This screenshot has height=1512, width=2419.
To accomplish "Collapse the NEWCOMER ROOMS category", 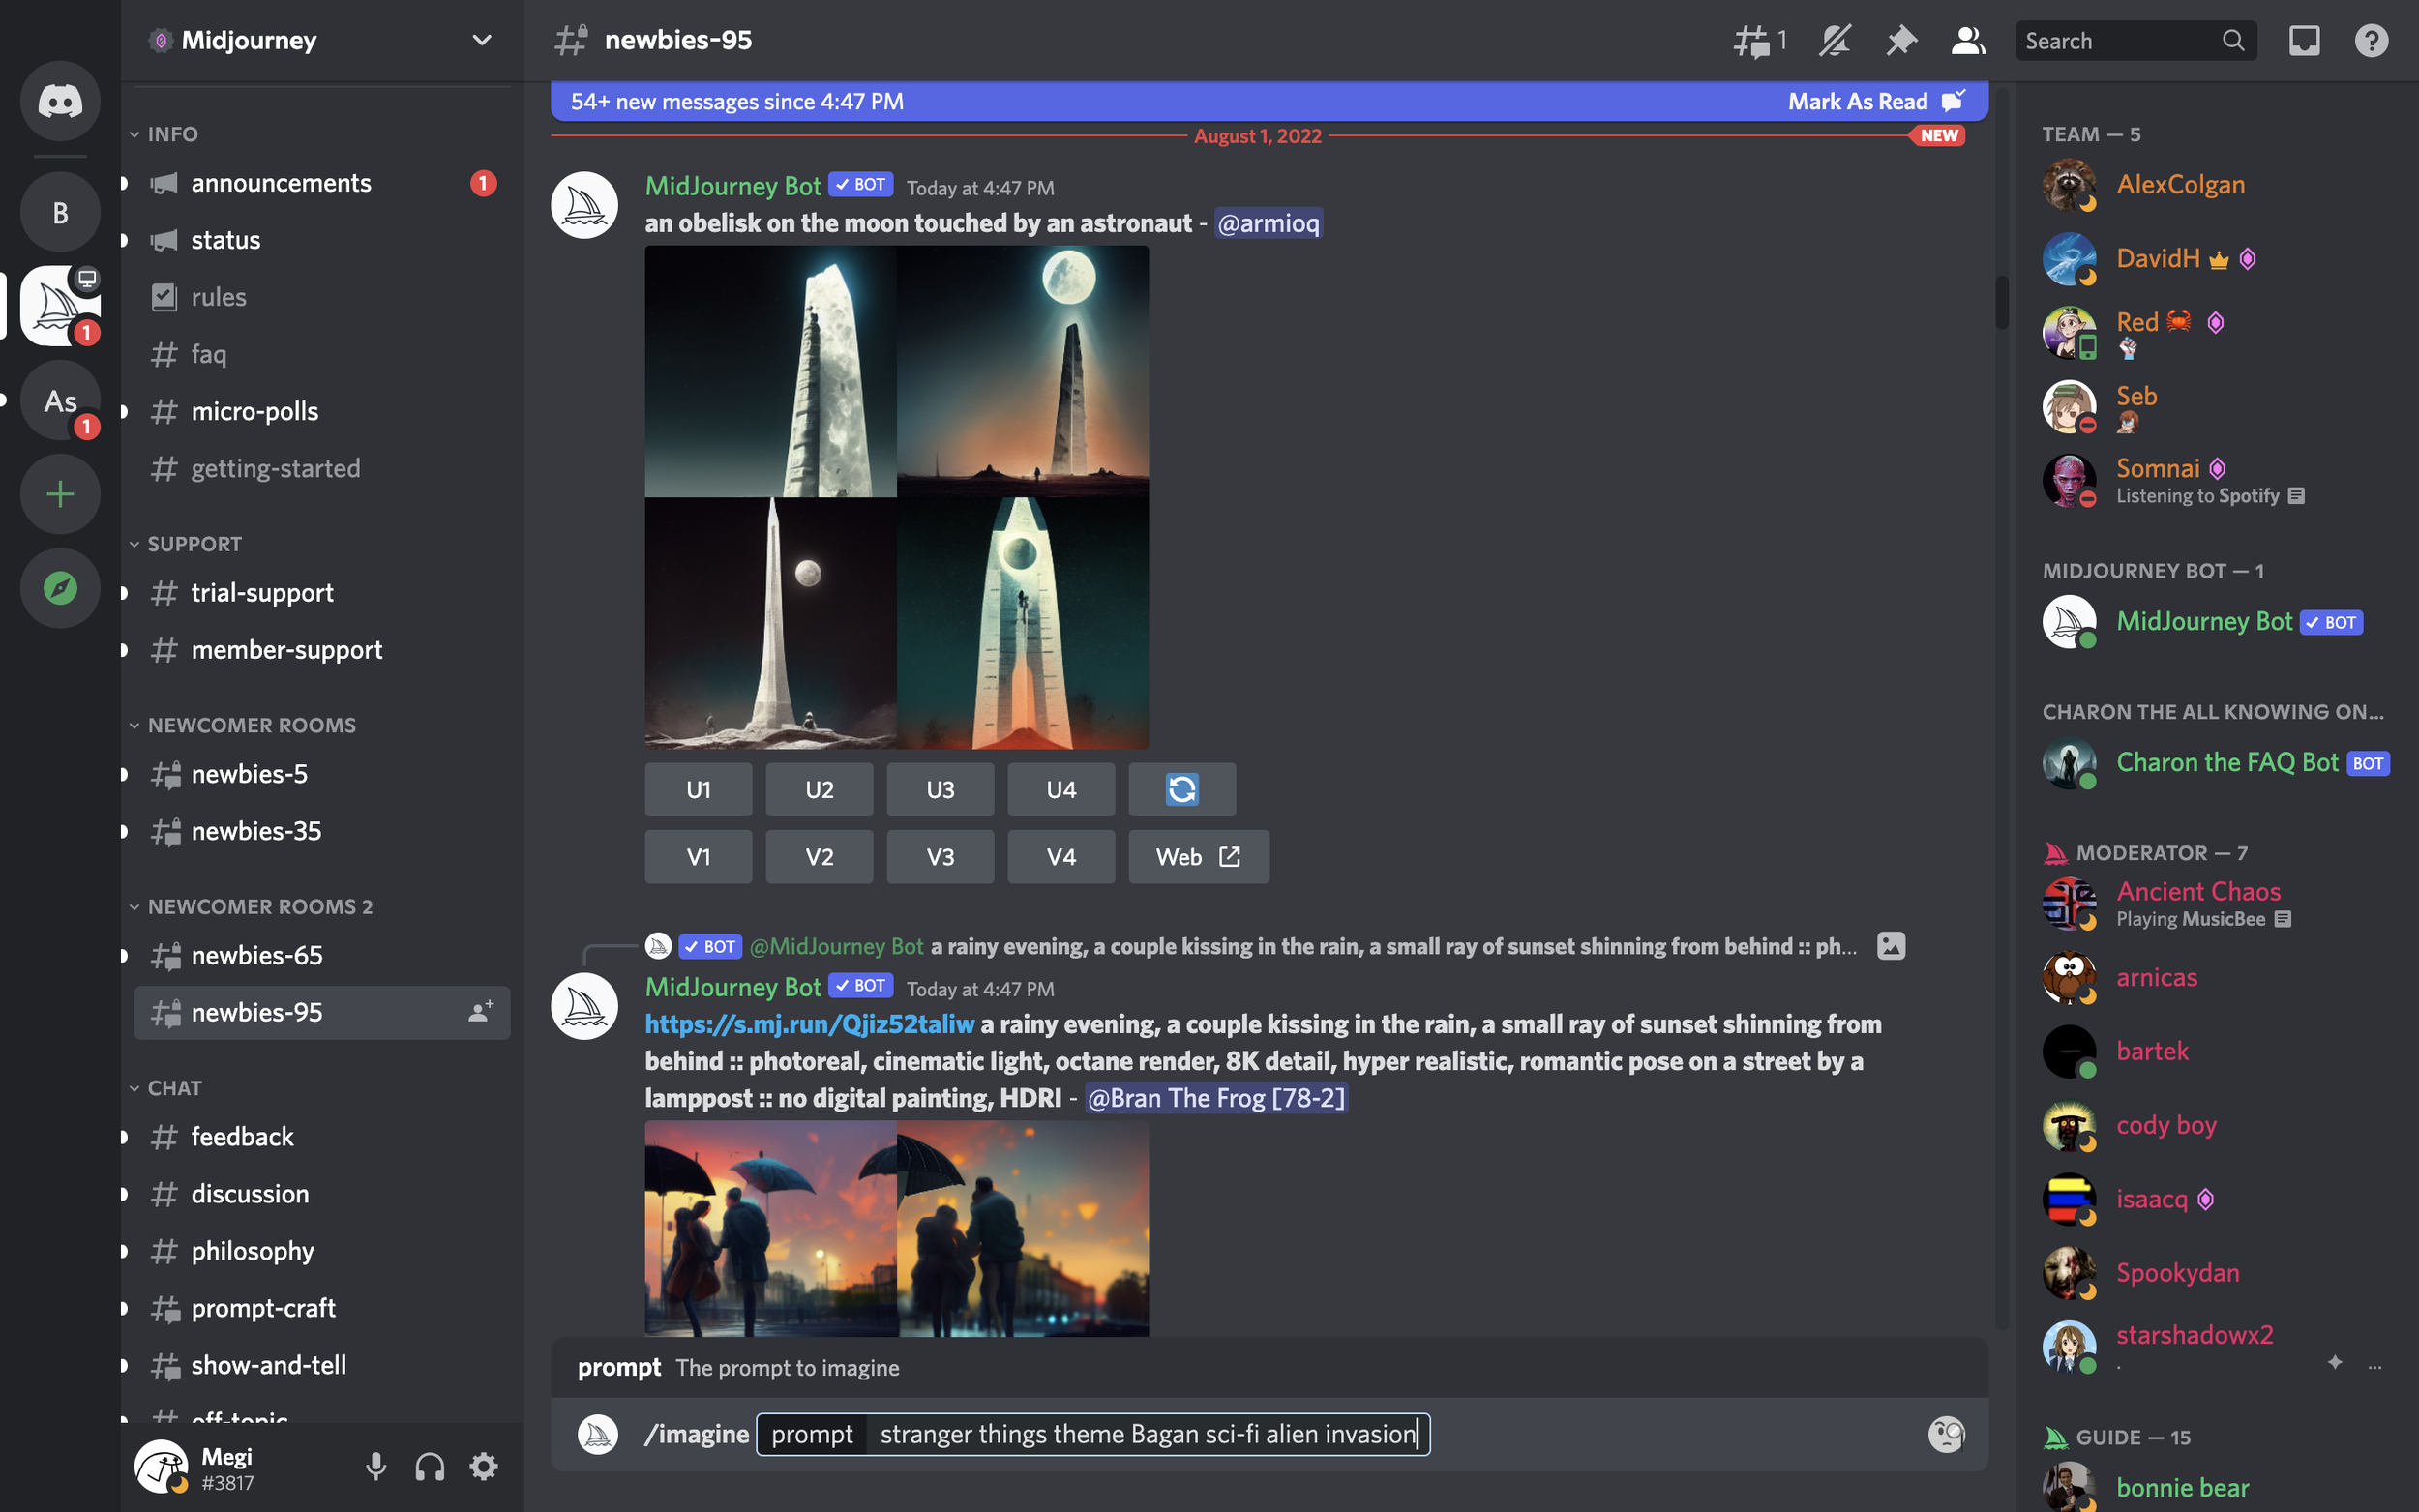I will pyautogui.click(x=251, y=725).
